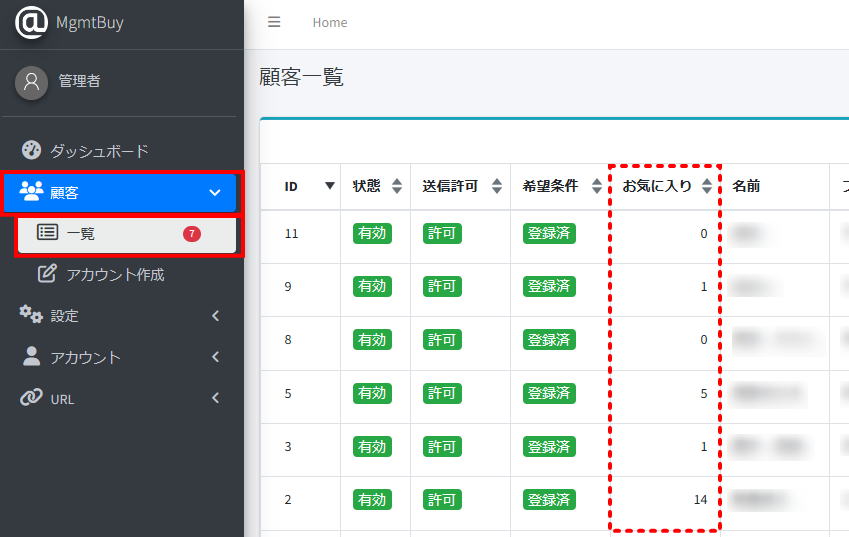Click the 管理者 user avatar icon

pos(31,83)
